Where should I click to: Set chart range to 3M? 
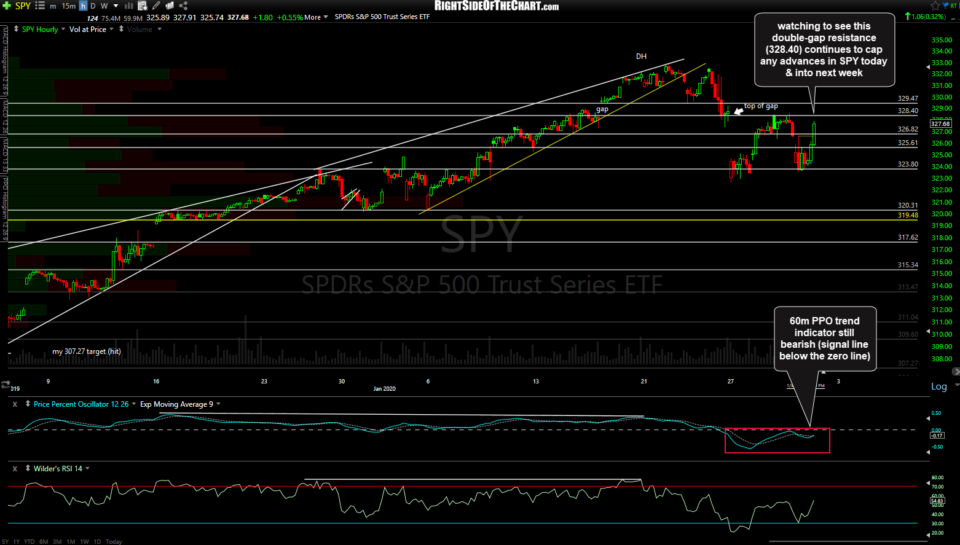[58, 541]
